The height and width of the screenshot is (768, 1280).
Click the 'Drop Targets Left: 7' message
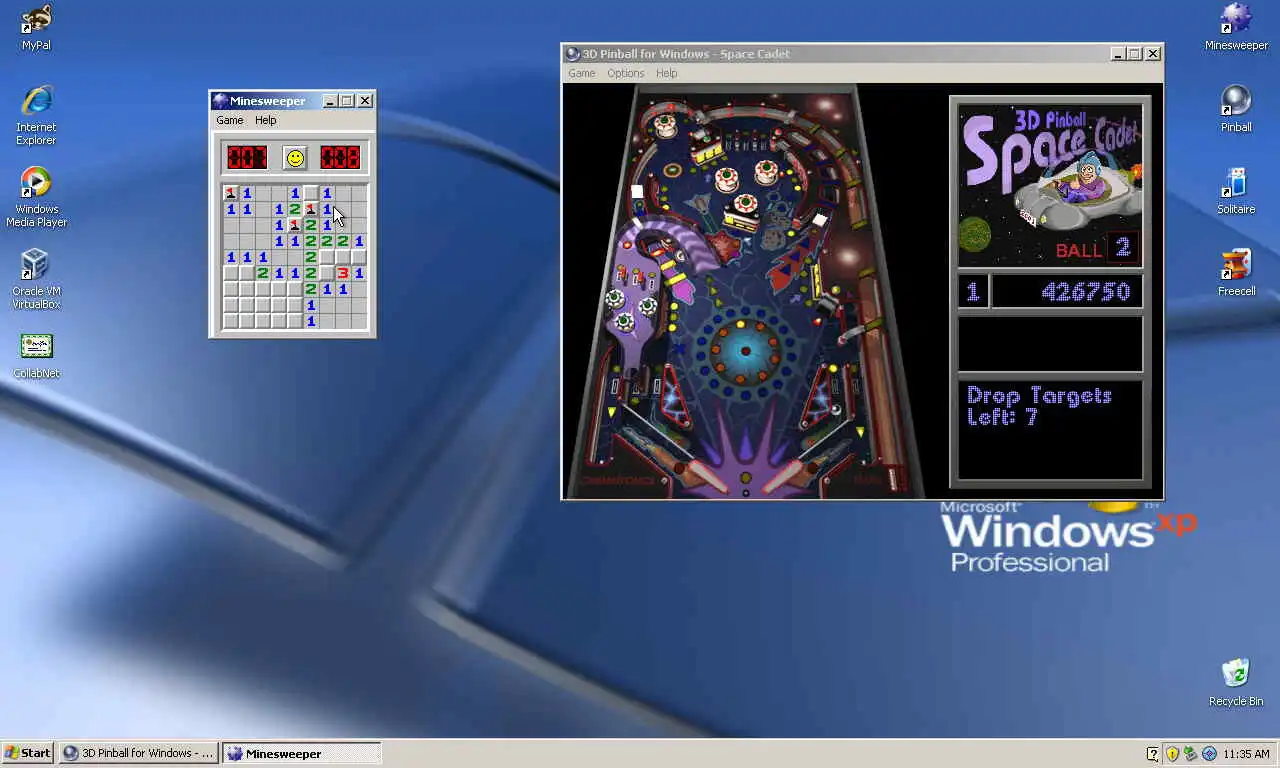click(1040, 406)
